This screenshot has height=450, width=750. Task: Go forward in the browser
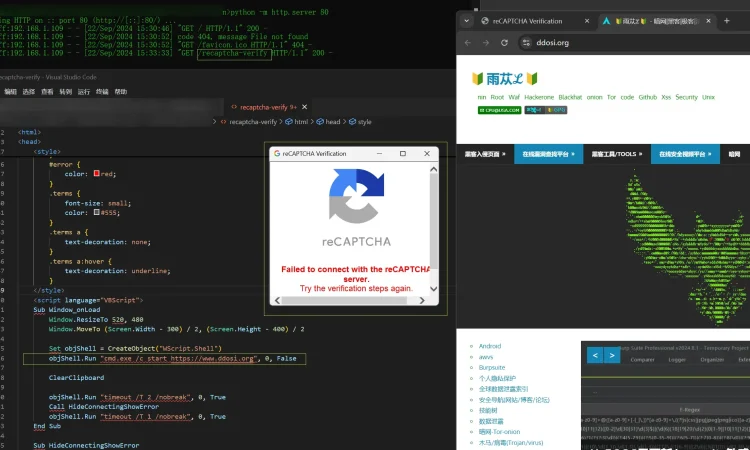486,43
